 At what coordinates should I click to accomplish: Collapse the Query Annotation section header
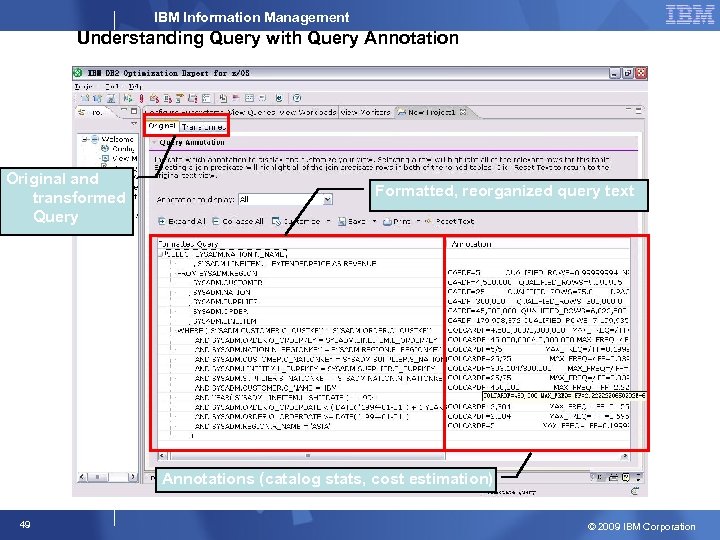(154, 142)
